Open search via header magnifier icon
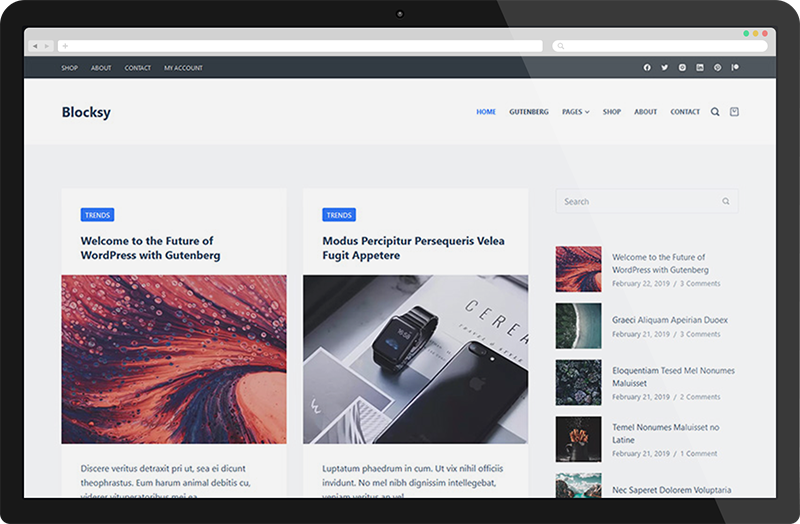Image resolution: width=800 pixels, height=524 pixels. tap(715, 112)
